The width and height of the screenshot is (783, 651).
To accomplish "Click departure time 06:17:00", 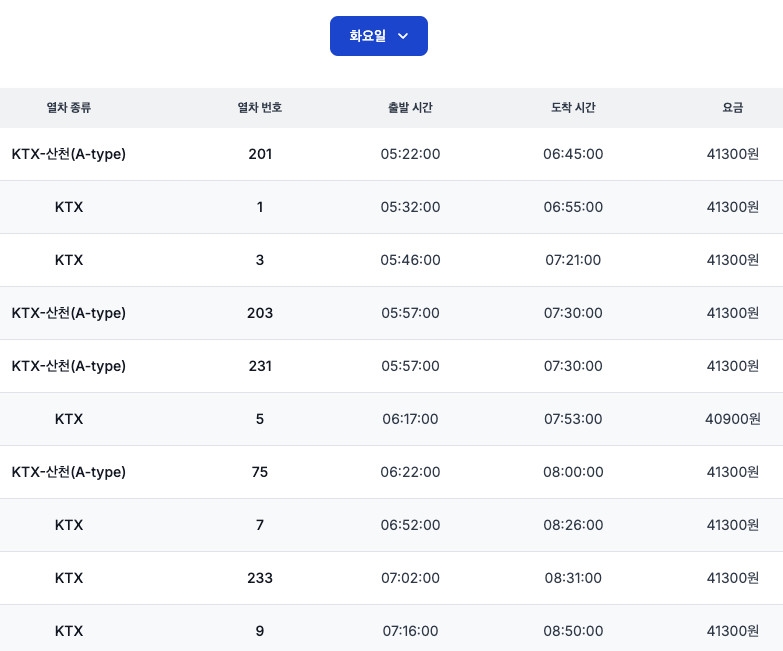I will [410, 419].
